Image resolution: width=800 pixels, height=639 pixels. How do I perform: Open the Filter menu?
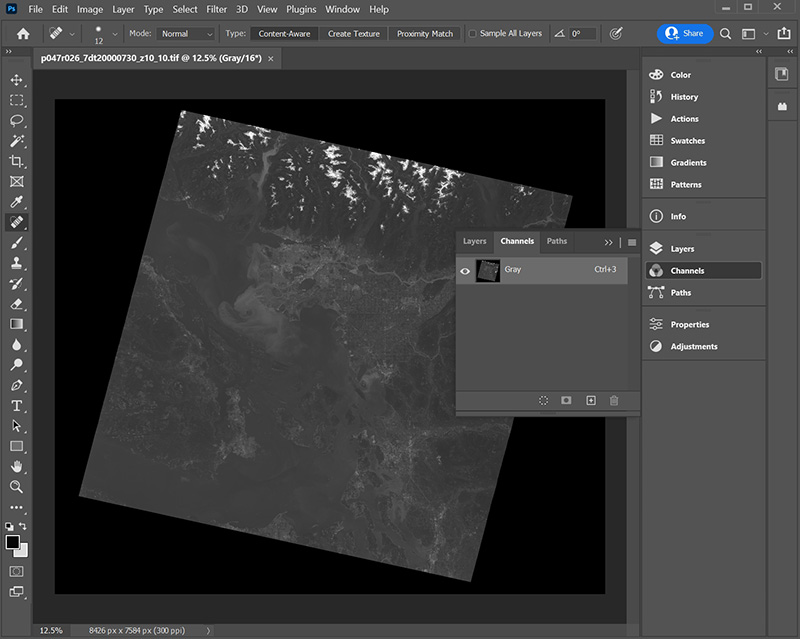[216, 9]
